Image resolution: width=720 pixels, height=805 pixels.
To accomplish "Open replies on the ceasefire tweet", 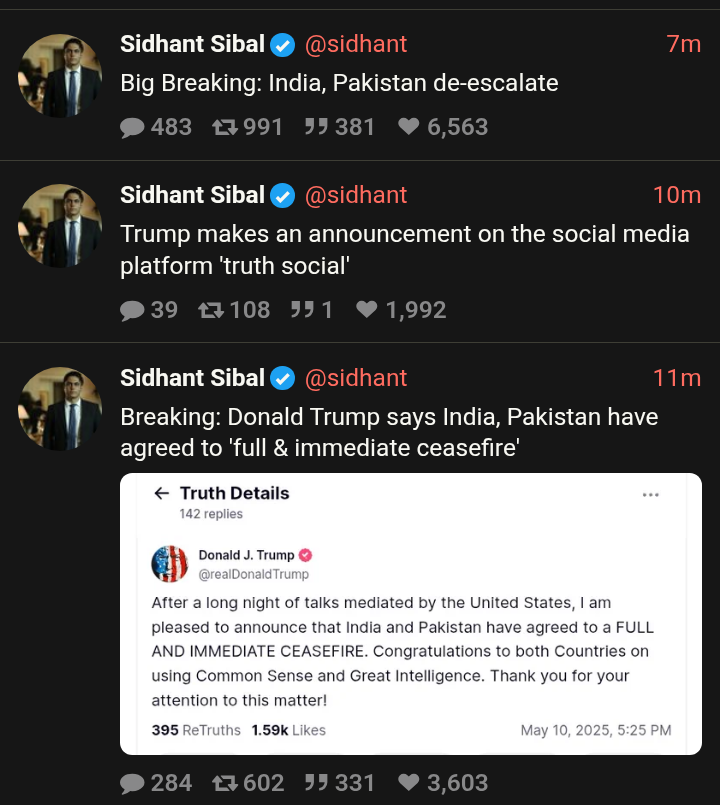I will 156,783.
